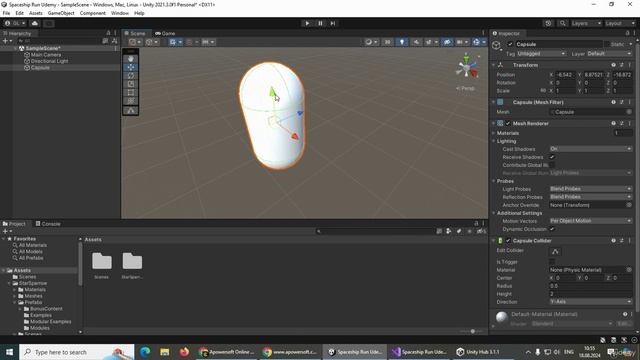The height and width of the screenshot is (360, 640).
Task: Click the Pause button
Action: click(320, 23)
